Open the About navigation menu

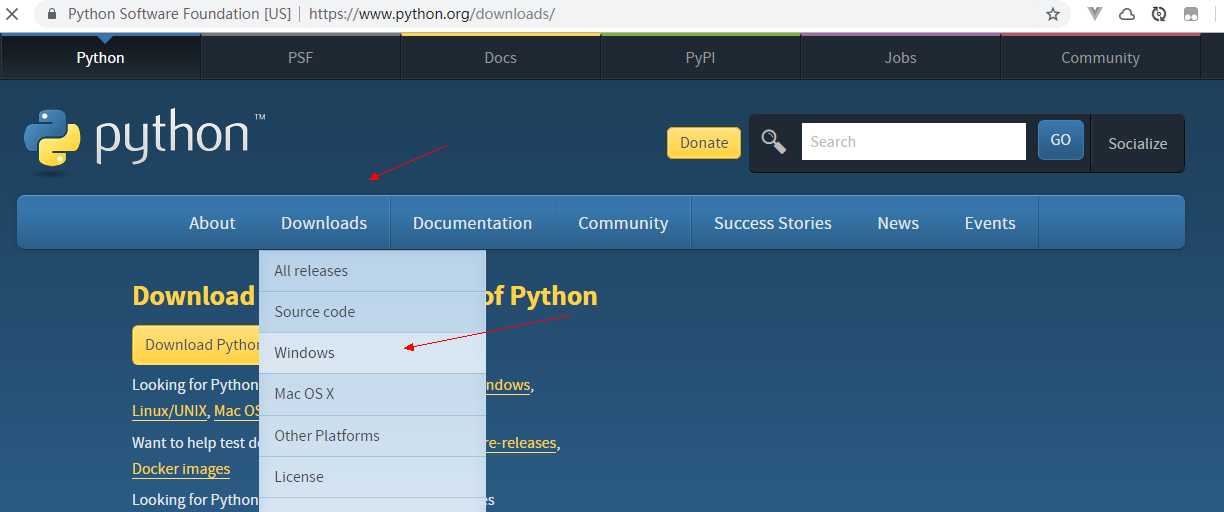click(212, 223)
